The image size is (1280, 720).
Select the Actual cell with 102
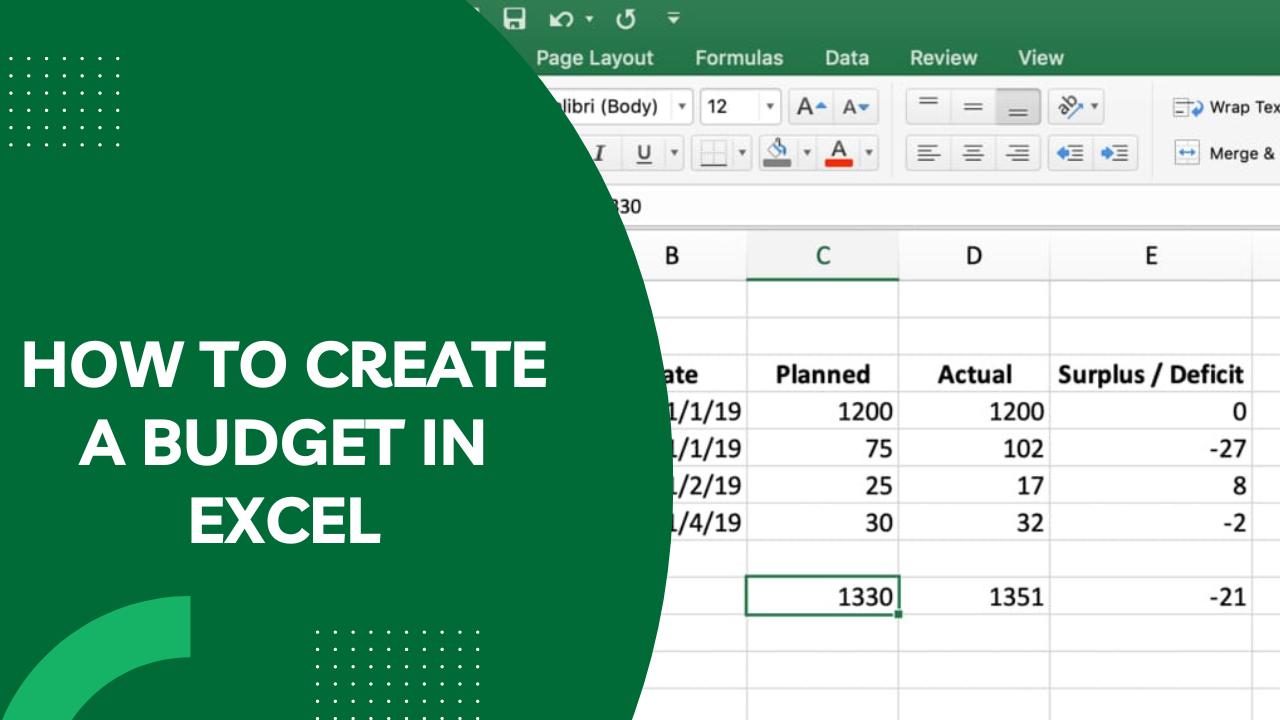coord(974,448)
